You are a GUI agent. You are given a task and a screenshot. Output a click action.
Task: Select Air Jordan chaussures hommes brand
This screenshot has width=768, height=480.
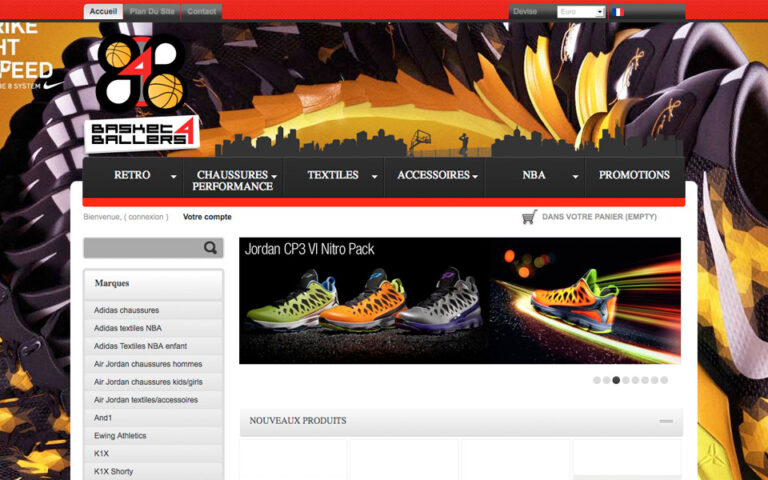[x=148, y=364]
